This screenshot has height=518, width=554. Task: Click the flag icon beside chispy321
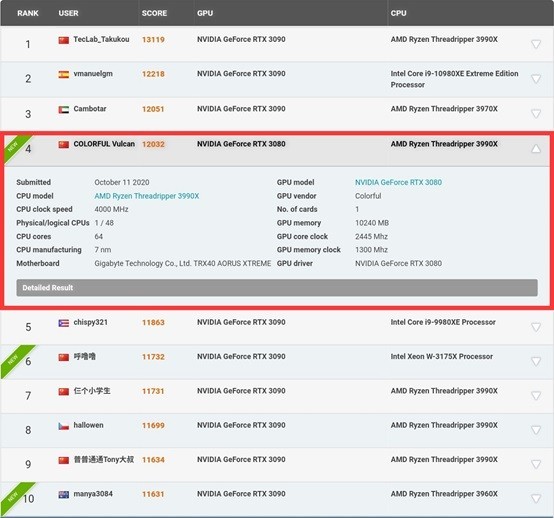[64, 323]
